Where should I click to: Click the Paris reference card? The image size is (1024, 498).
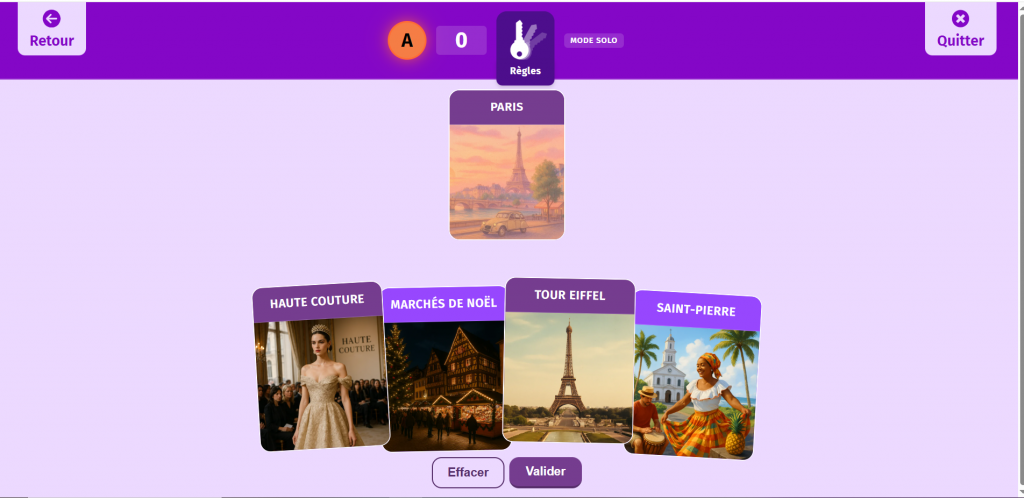point(507,164)
